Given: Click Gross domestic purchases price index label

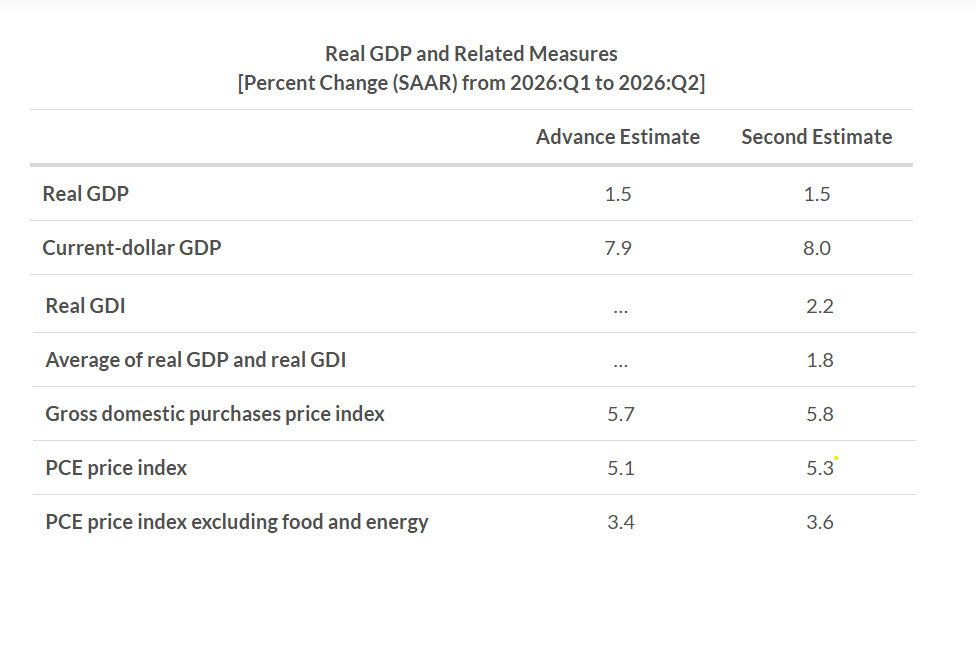Looking at the screenshot, I should 215,414.
